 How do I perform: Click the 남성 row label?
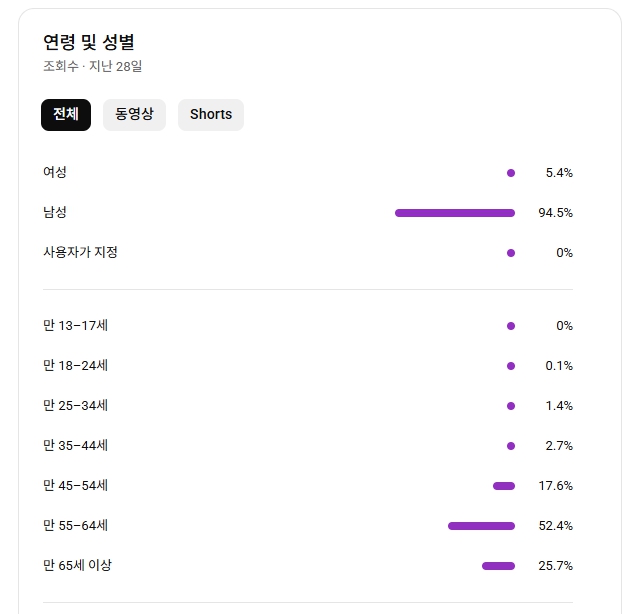(55, 212)
